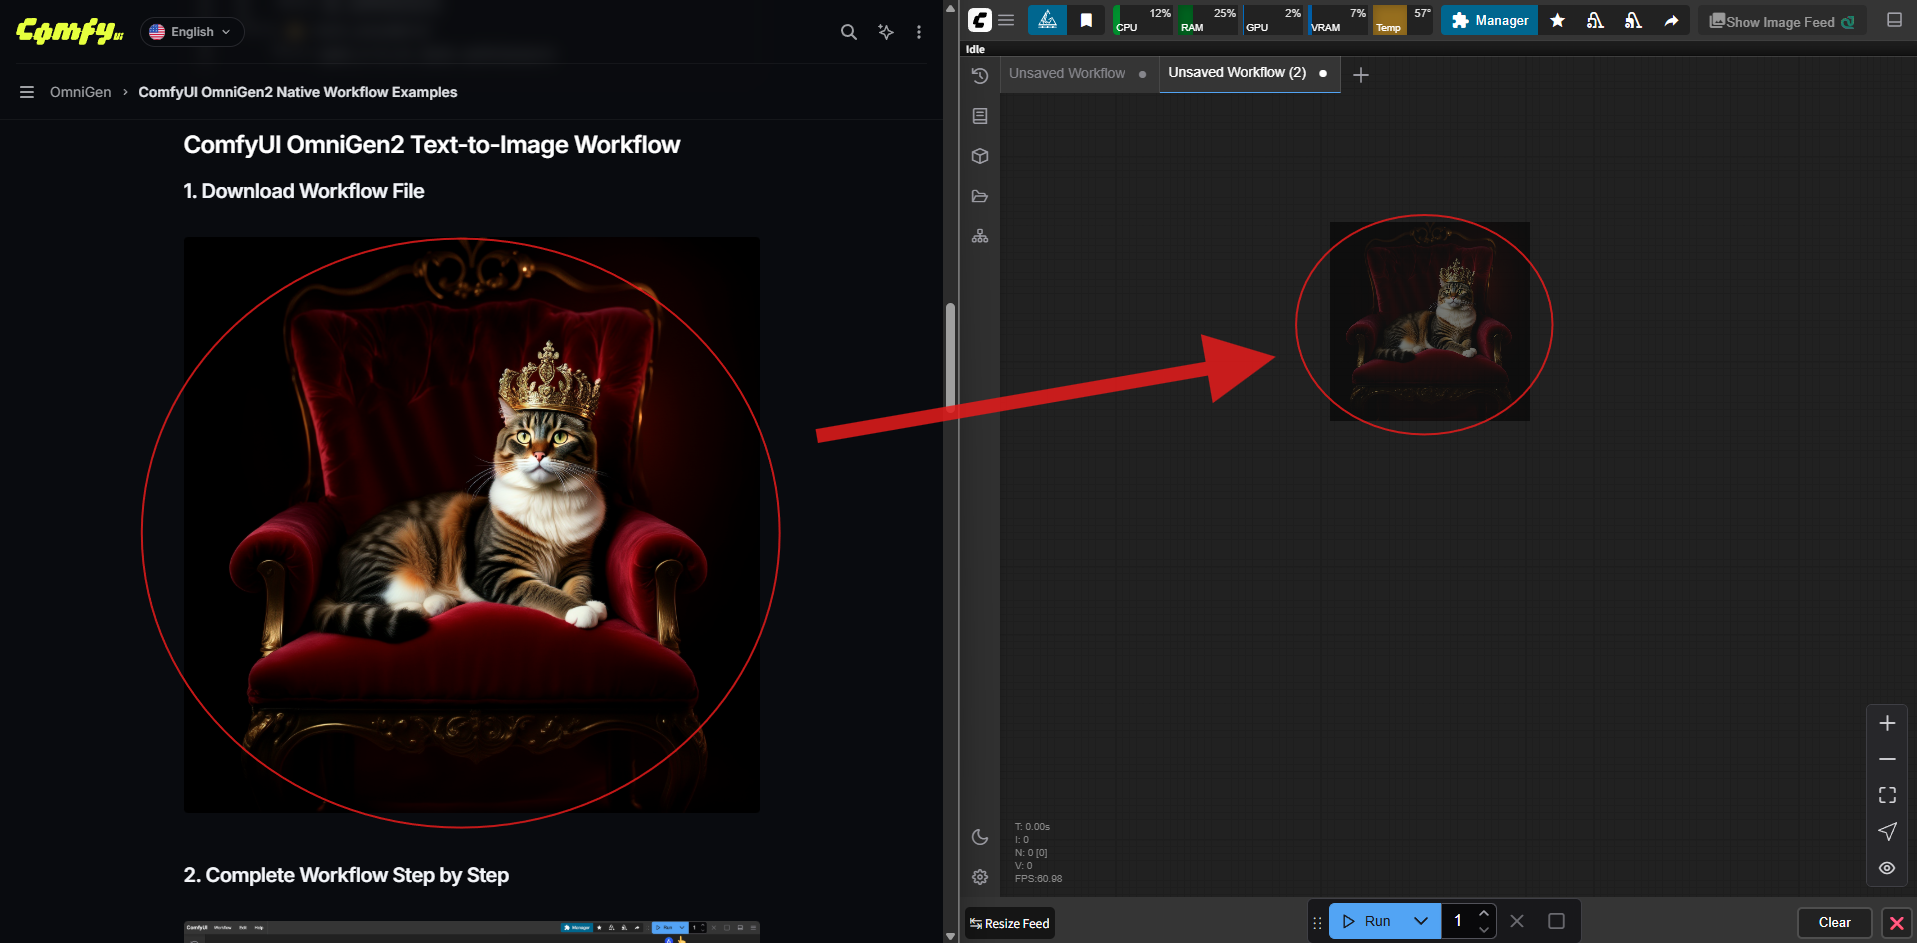1917x943 pixels.
Task: Click the first vacuum icon to unload models
Action: [1595, 20]
